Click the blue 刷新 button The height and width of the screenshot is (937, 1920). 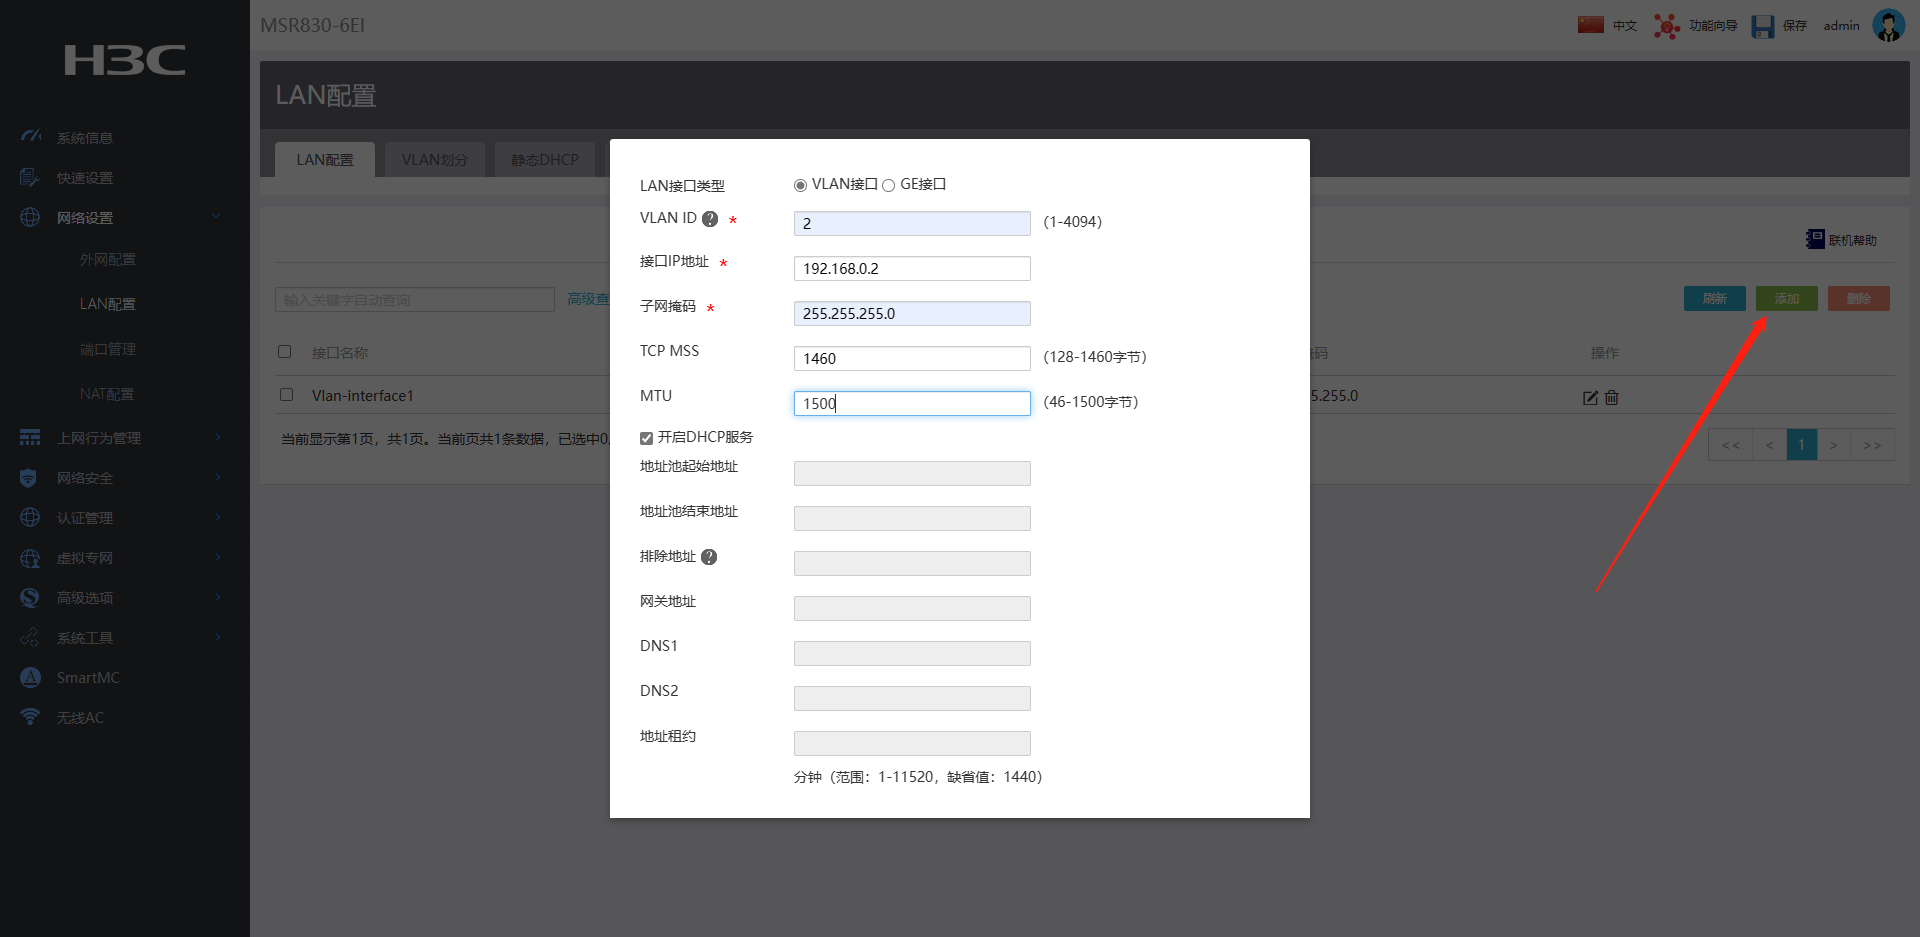(x=1715, y=298)
